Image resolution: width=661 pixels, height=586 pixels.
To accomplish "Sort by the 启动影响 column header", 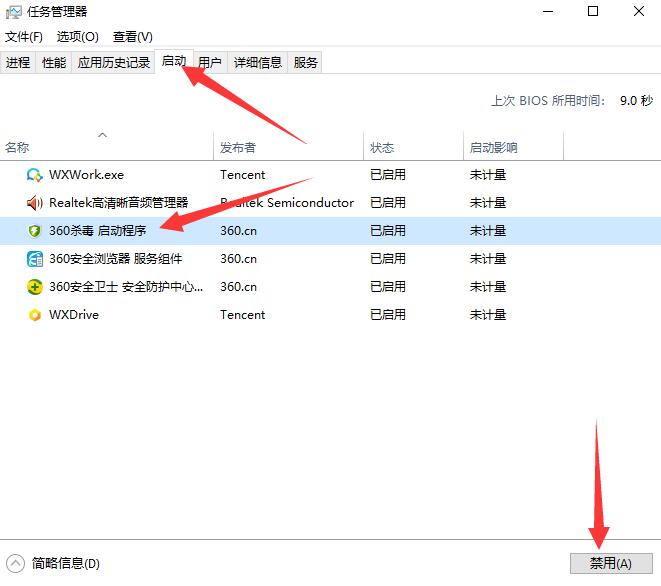I will (513, 146).
